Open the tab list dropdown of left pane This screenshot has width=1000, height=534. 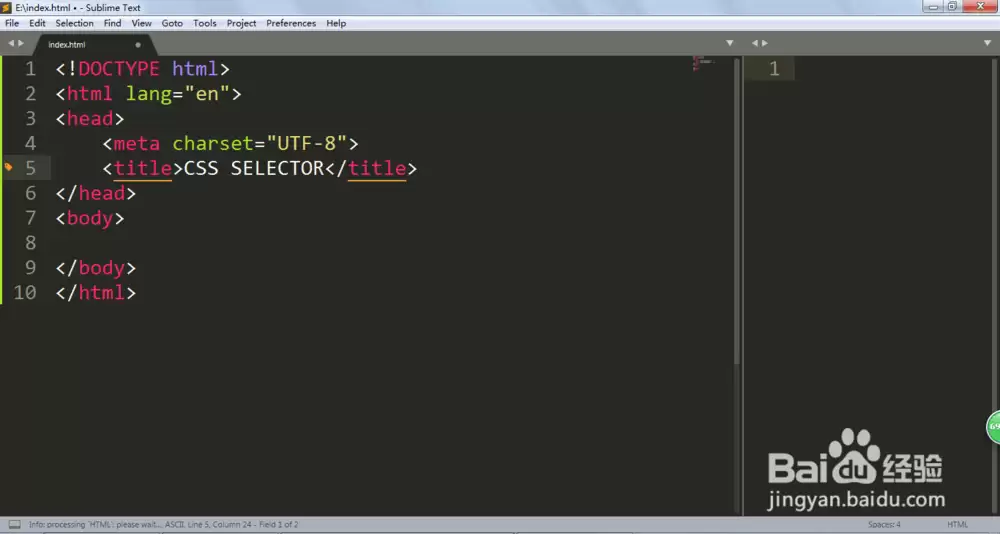pyautogui.click(x=730, y=43)
